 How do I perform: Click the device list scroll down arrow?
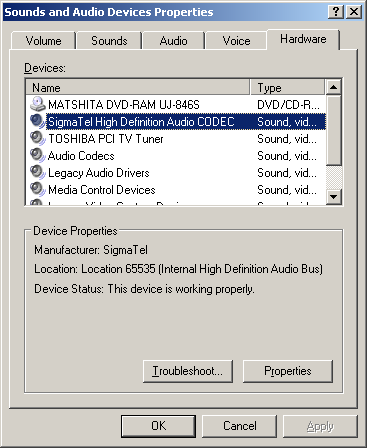click(334, 197)
